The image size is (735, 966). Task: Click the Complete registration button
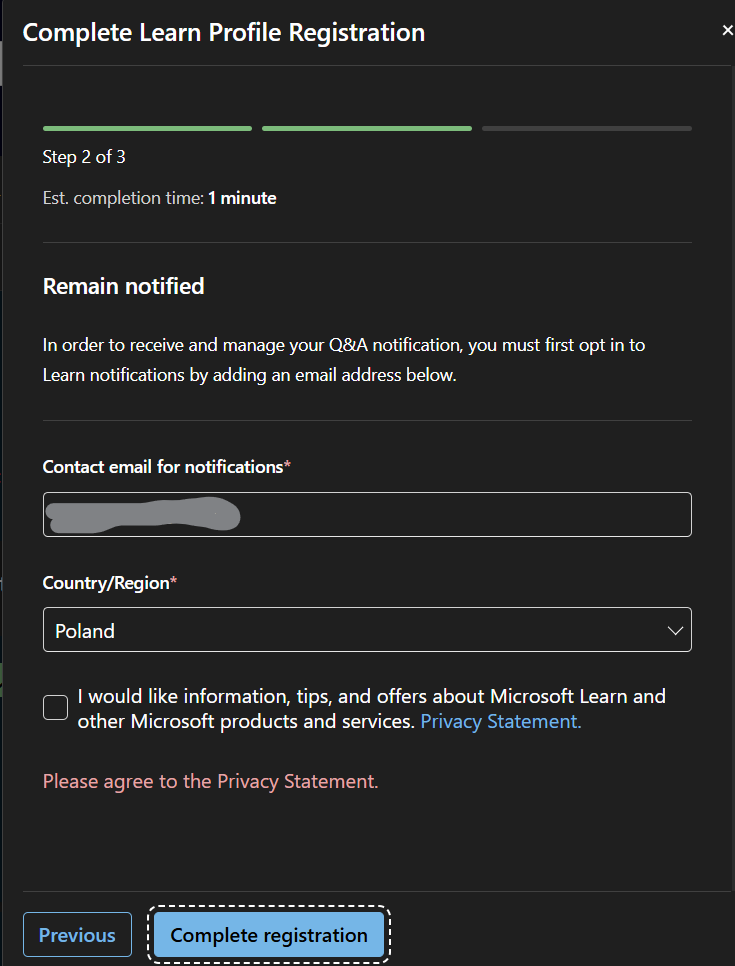coord(269,935)
